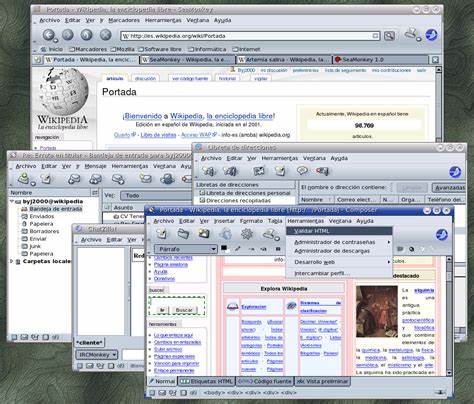Screen dimensions: 474x404
Task: Open Mensaje menu in mail window
Action: coord(95,166)
